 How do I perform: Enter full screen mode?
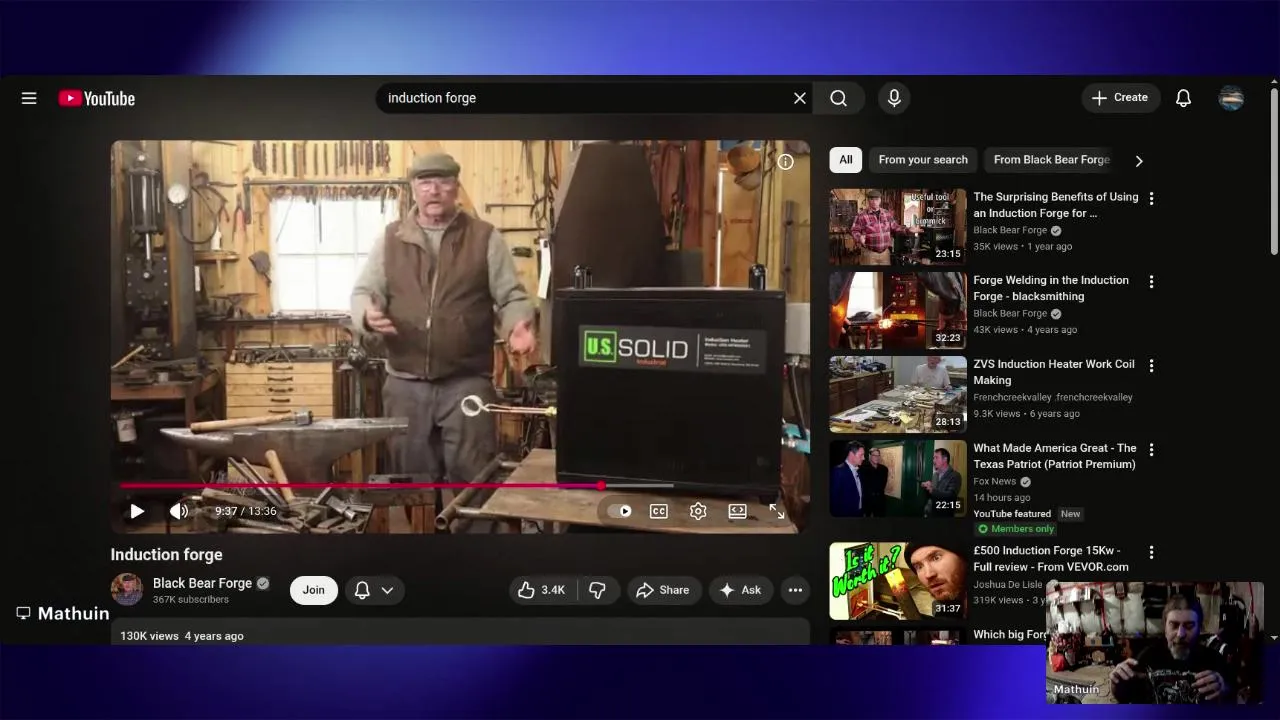point(777,511)
